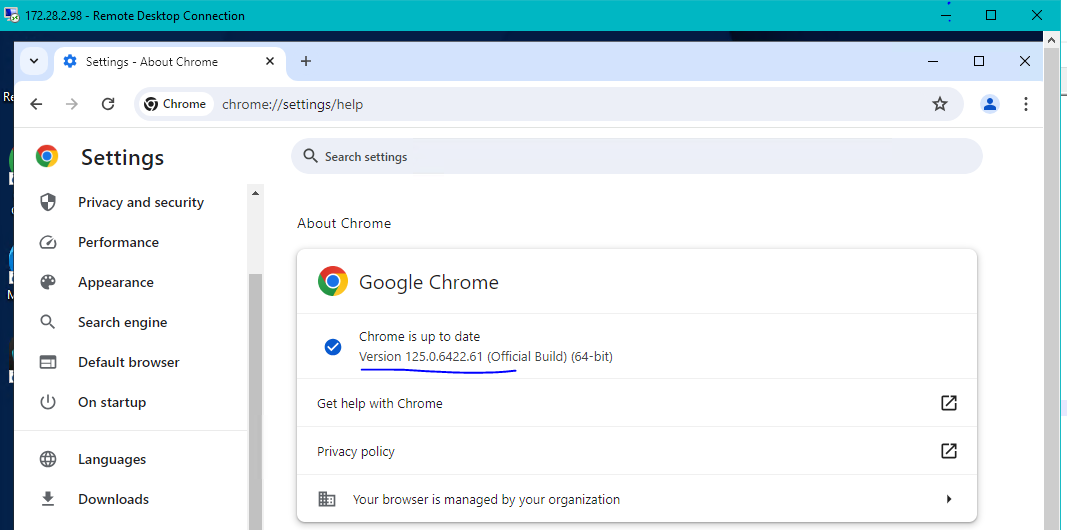Click the forward navigation arrow
1067x530 pixels.
coord(71,104)
